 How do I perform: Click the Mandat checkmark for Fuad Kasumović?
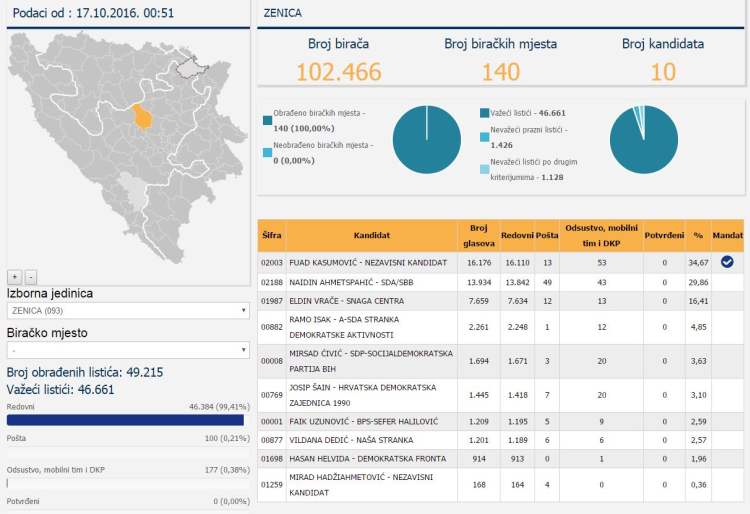point(727,262)
